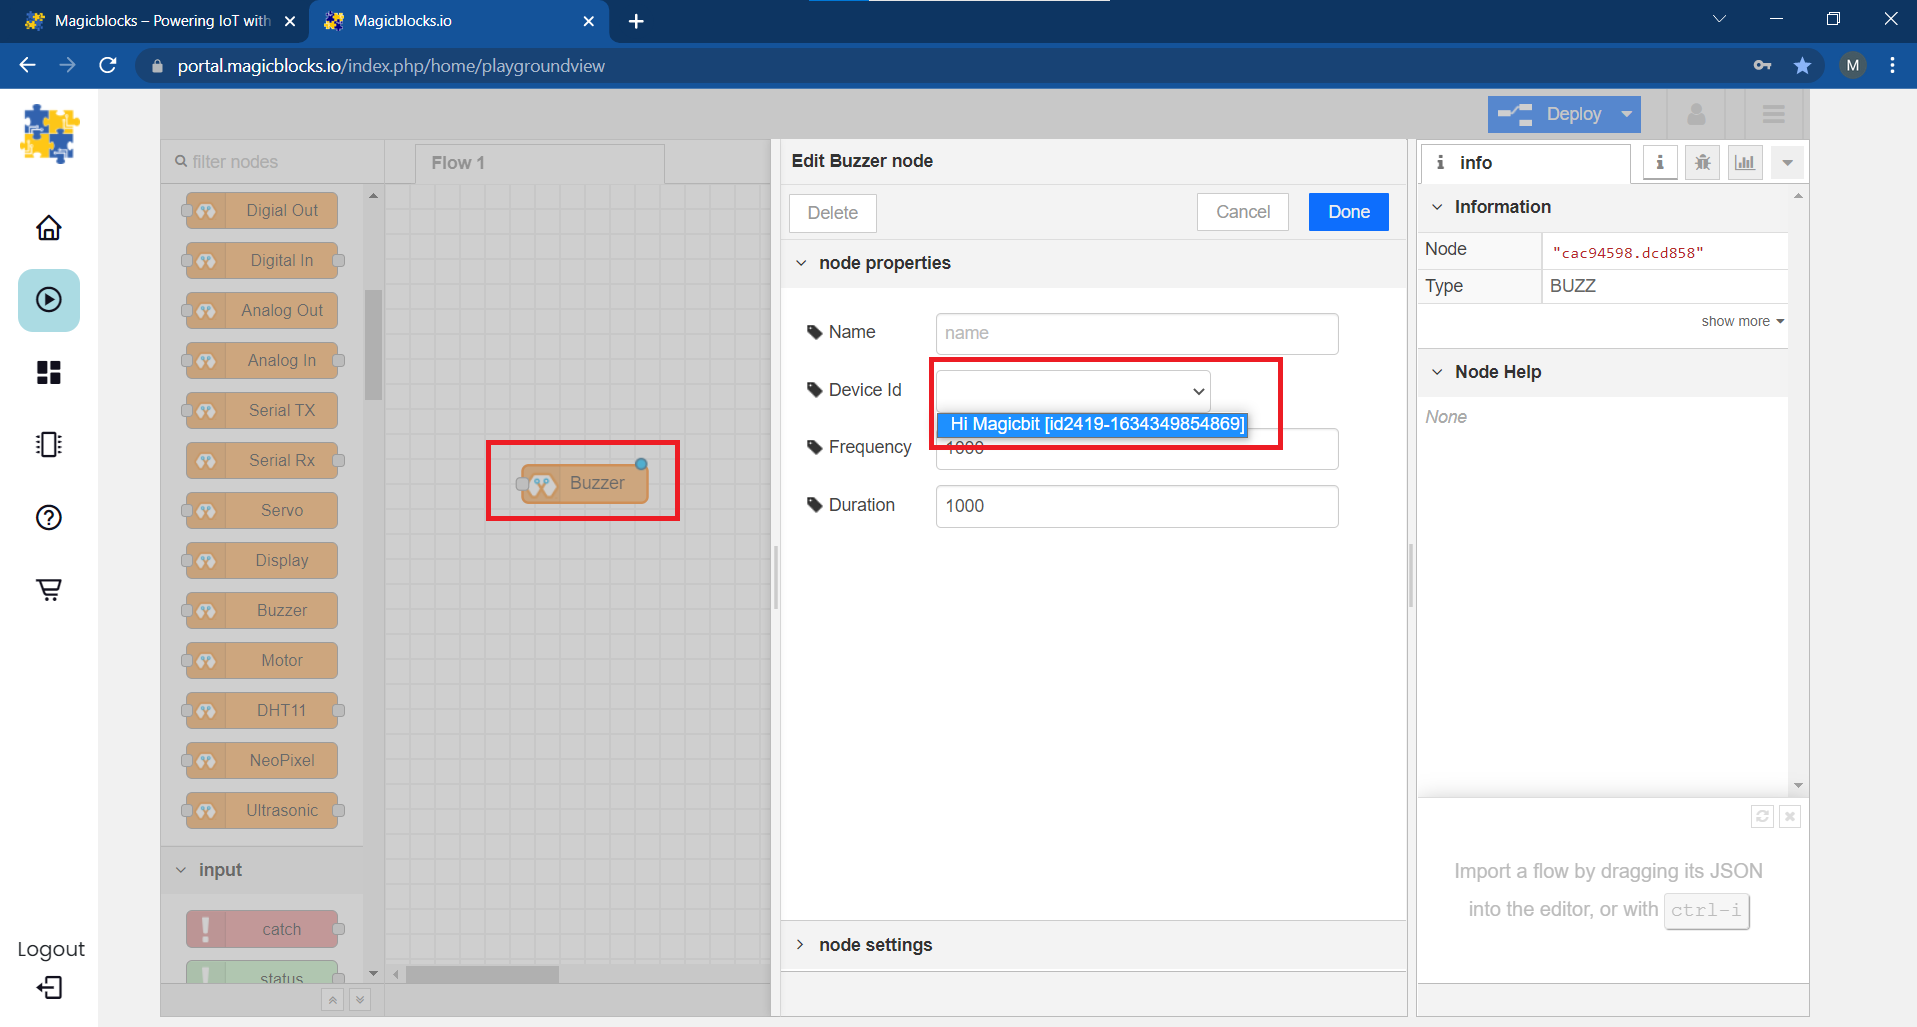Screen dimensions: 1917x1027
Task: Open the Dashboard grid icon
Action: click(48, 372)
